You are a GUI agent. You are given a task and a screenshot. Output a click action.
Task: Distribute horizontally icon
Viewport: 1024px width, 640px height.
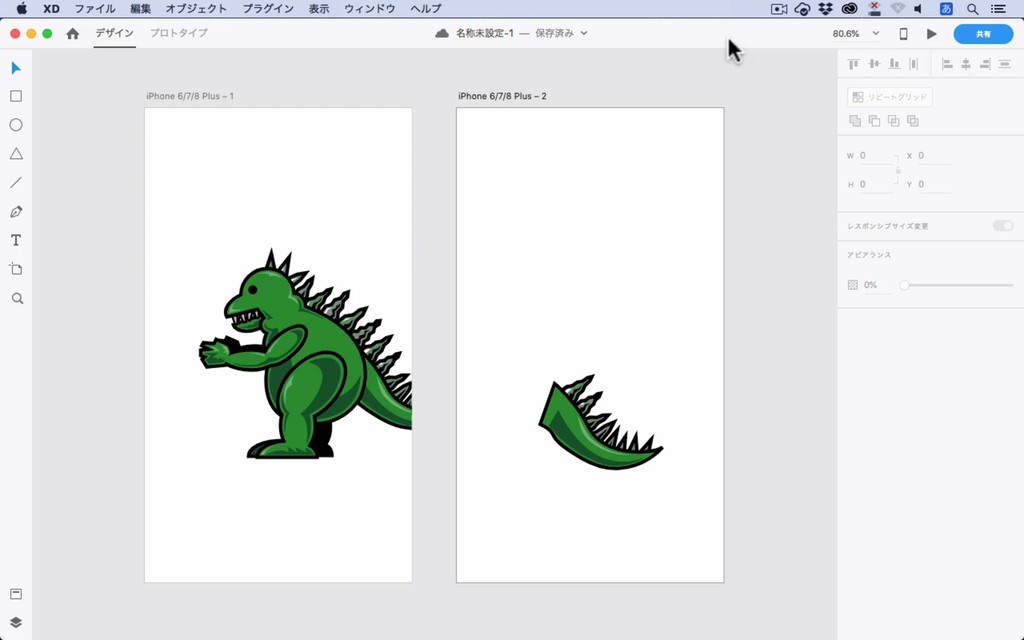[x=1004, y=63]
